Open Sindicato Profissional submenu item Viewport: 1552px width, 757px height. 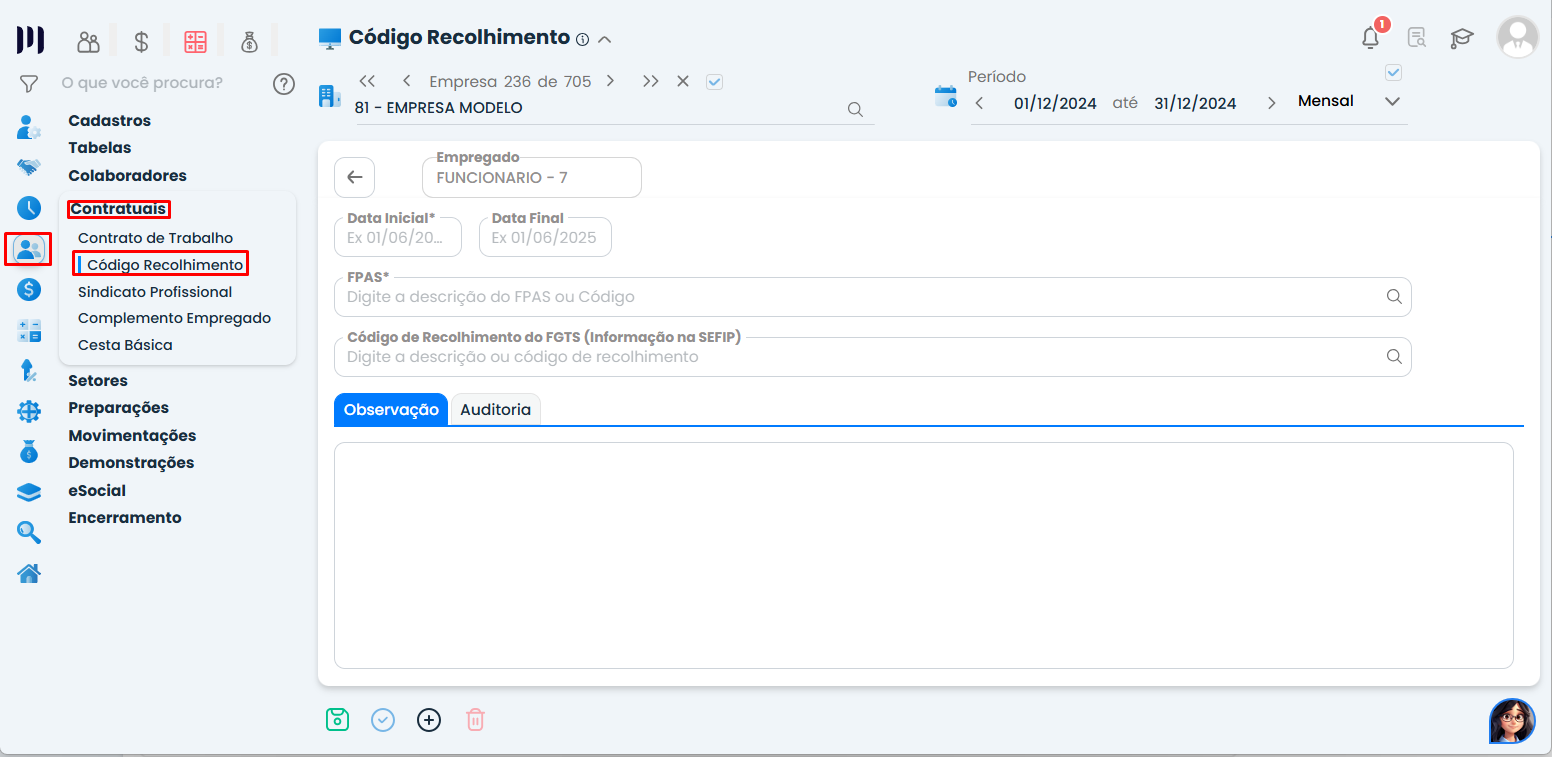(x=155, y=292)
